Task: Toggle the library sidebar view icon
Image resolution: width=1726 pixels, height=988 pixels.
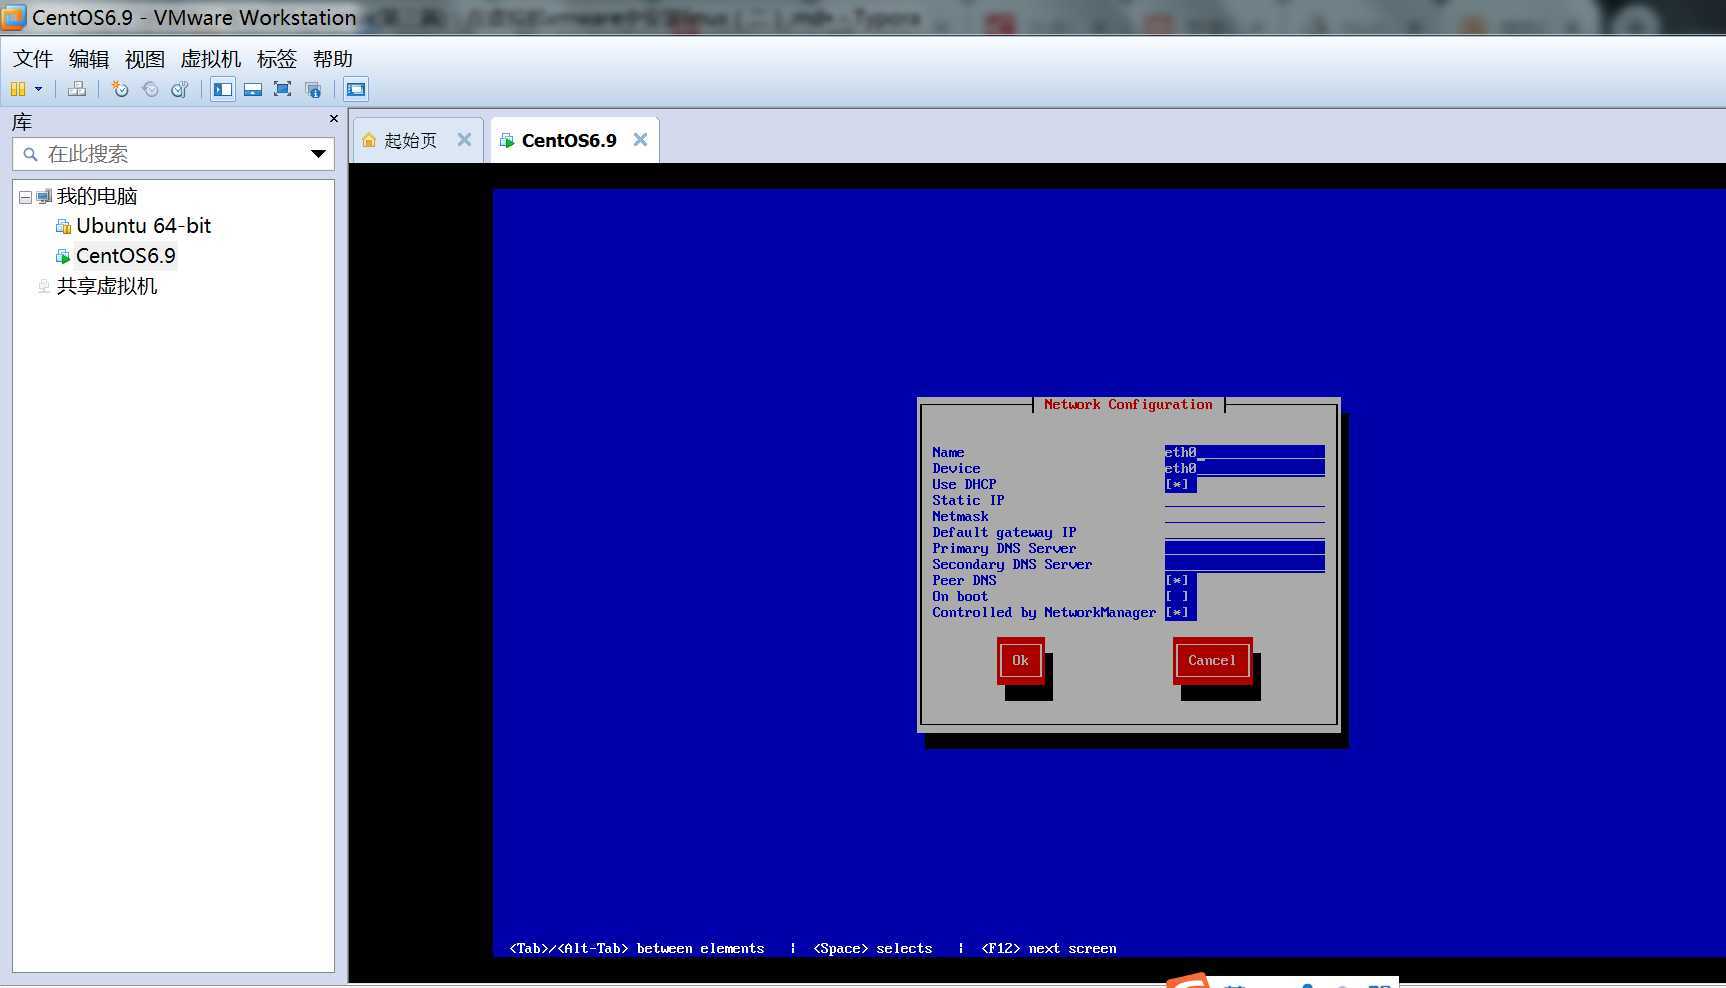Action: coord(223,90)
